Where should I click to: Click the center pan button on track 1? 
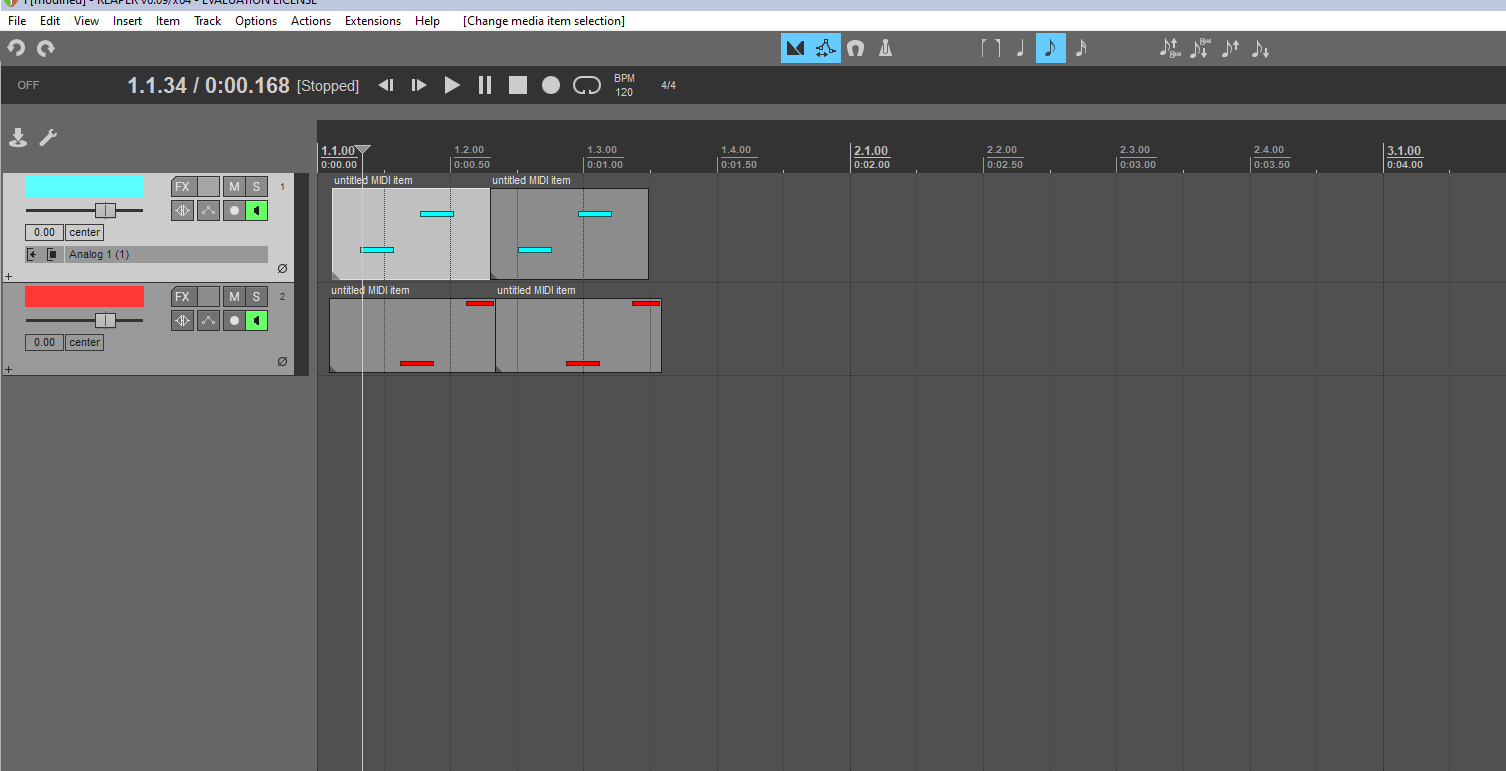tap(85, 232)
